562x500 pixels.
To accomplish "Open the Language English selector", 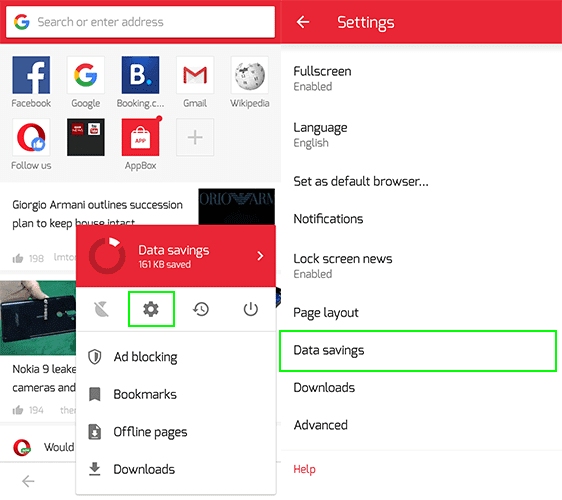I will pos(421,135).
